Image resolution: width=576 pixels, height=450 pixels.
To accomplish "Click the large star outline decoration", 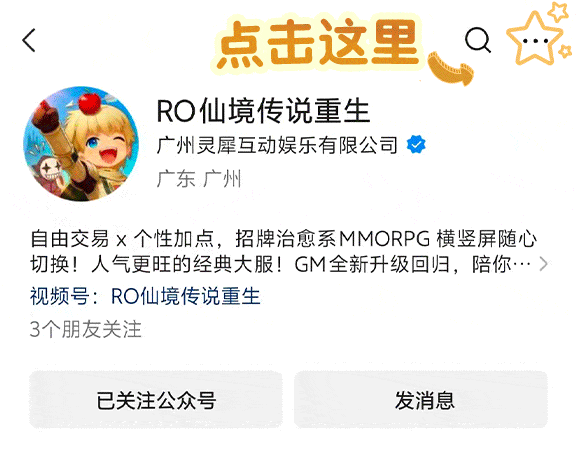I will (534, 39).
